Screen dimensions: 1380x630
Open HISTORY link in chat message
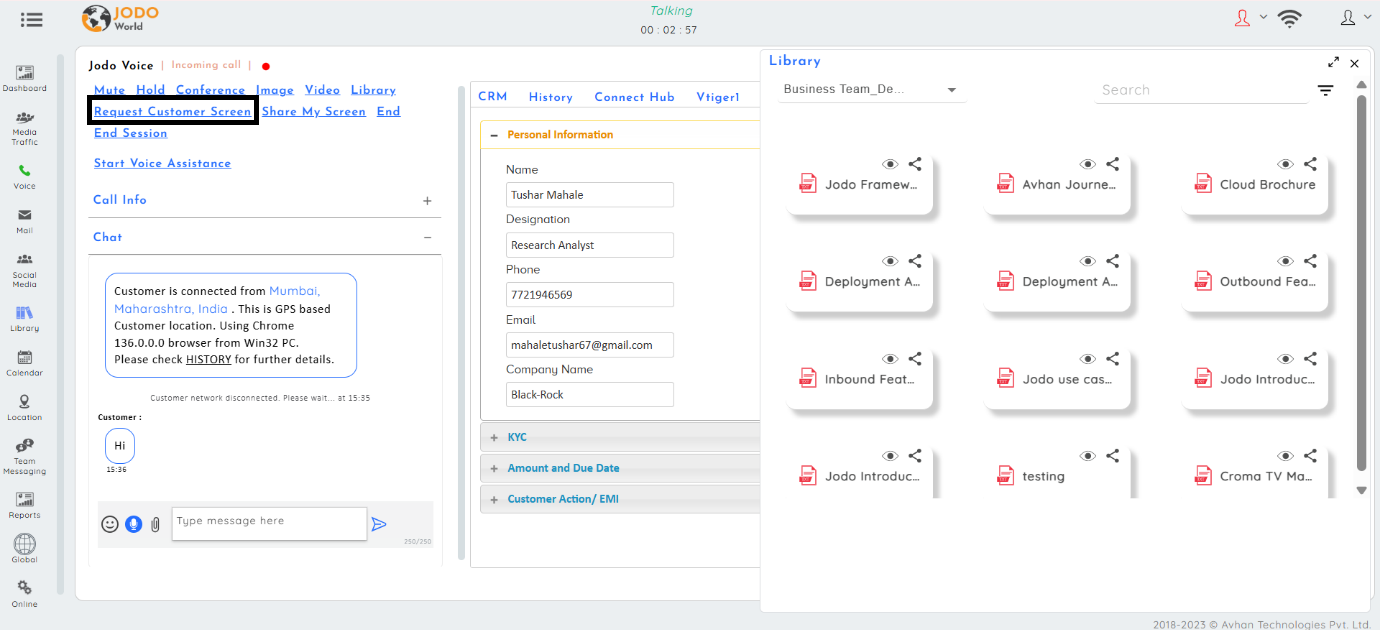[x=208, y=359]
